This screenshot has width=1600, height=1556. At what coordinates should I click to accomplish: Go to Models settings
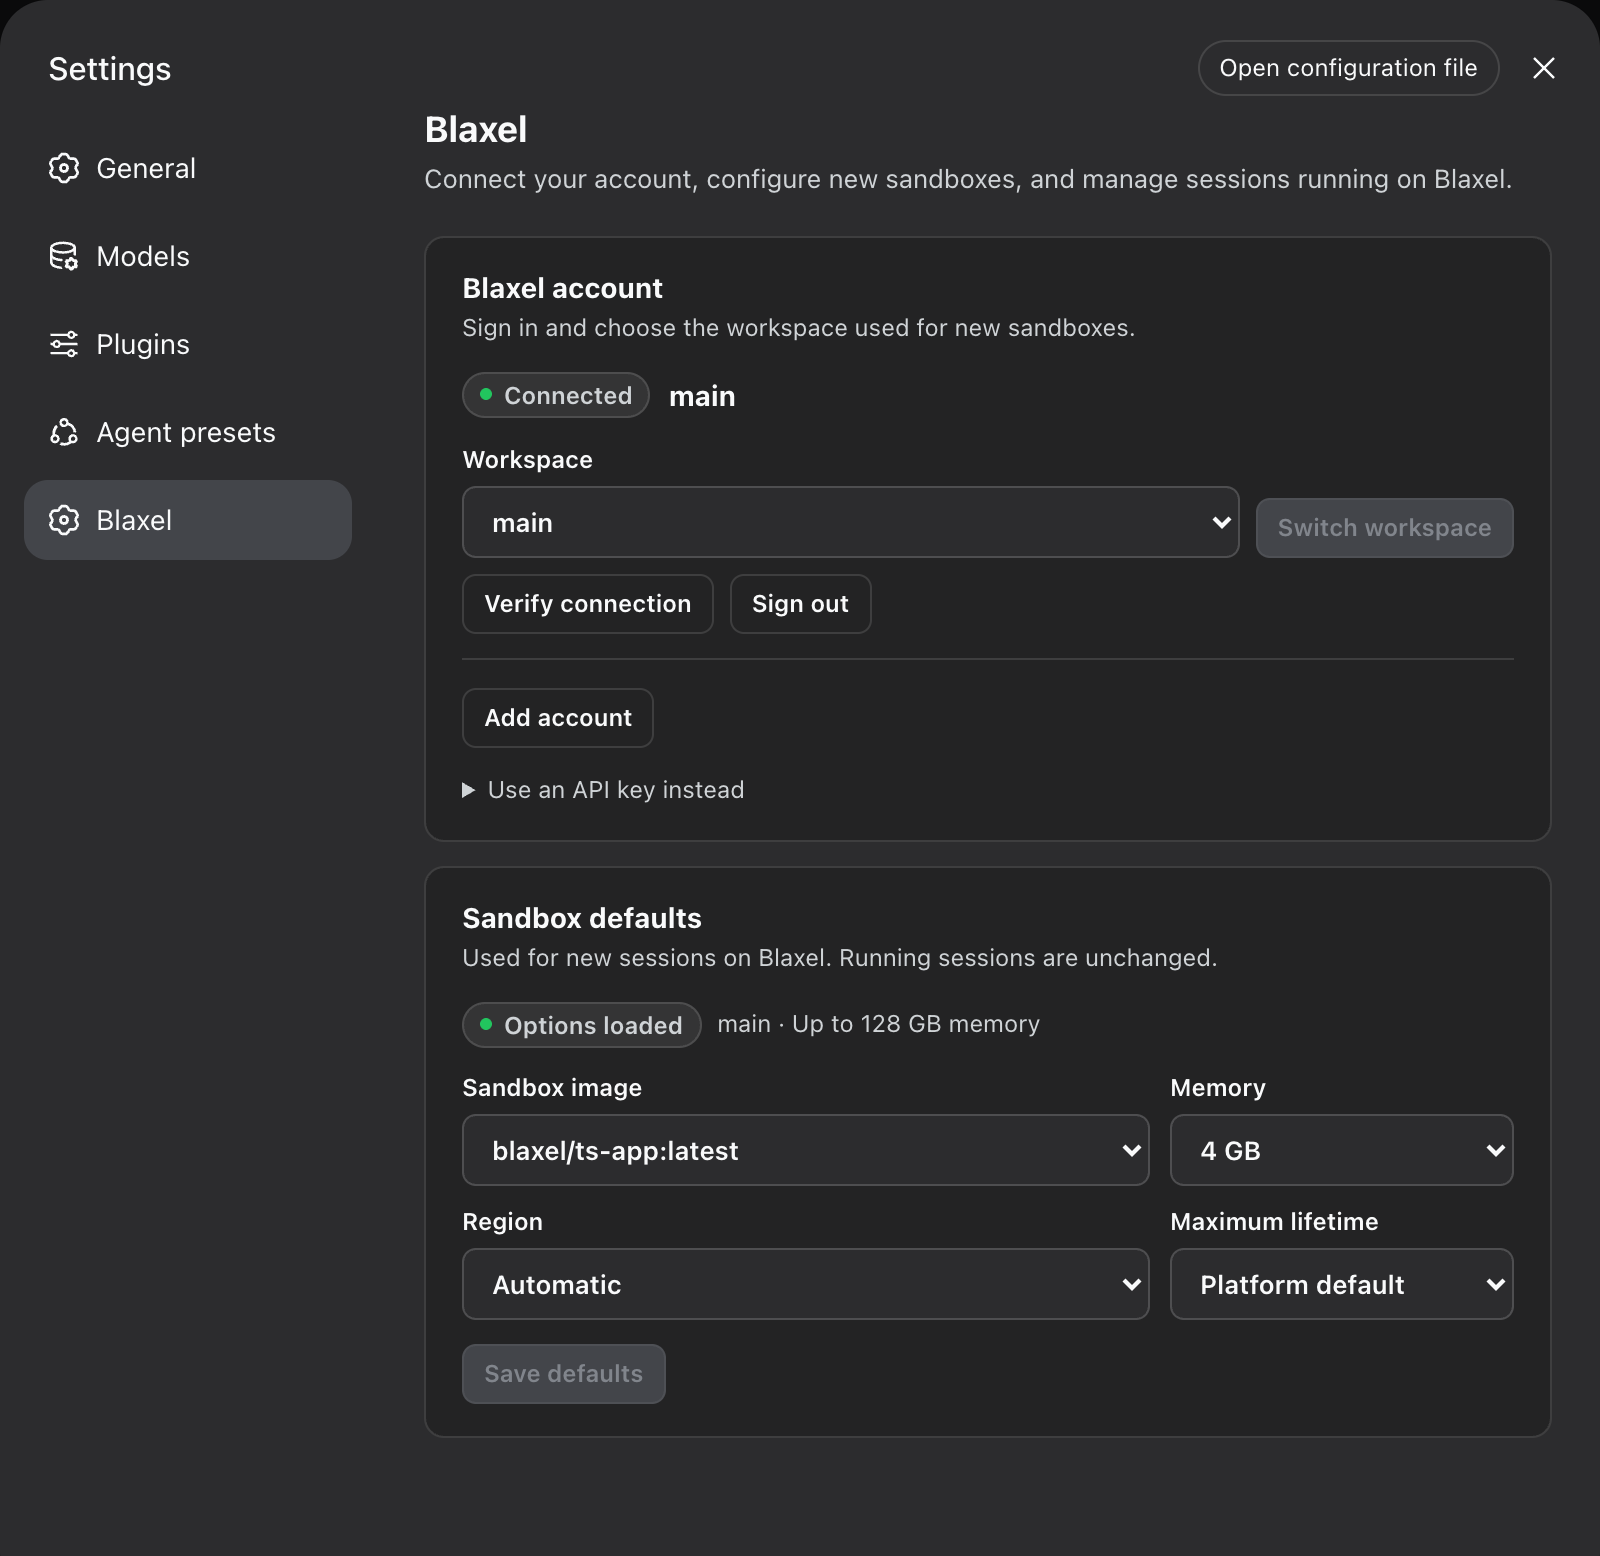point(188,256)
